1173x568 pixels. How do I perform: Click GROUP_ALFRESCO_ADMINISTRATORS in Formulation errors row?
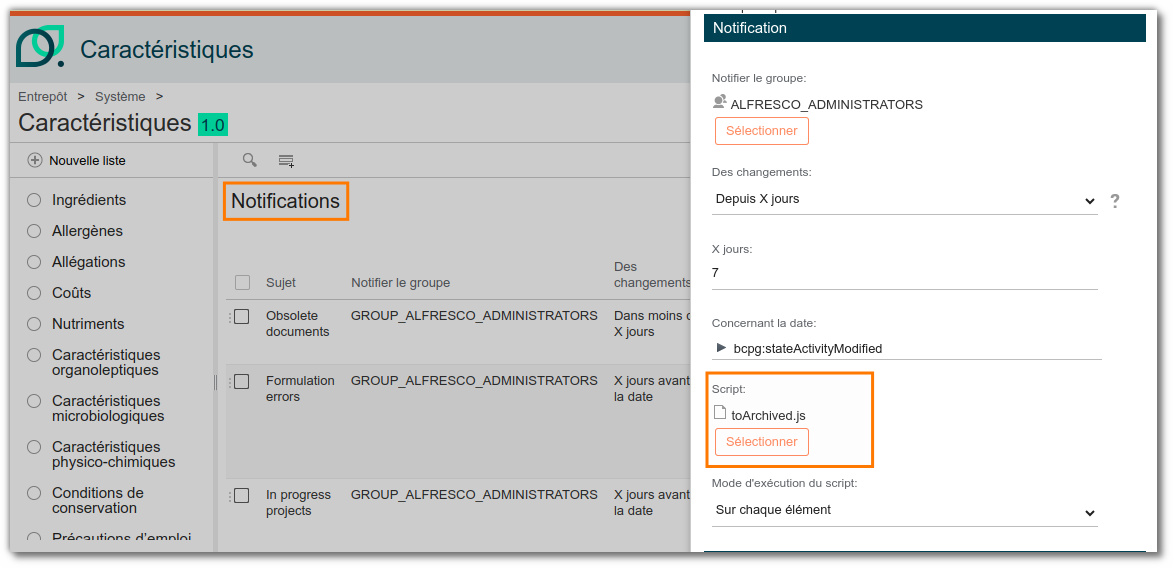(x=474, y=381)
